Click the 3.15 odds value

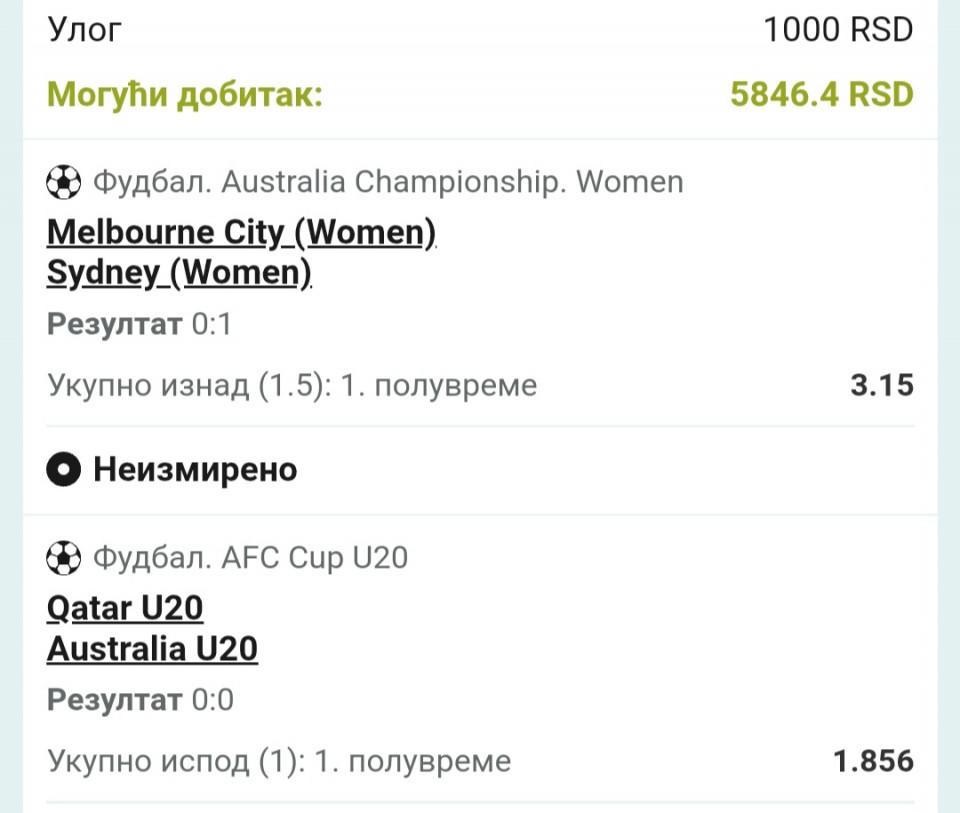coord(882,385)
